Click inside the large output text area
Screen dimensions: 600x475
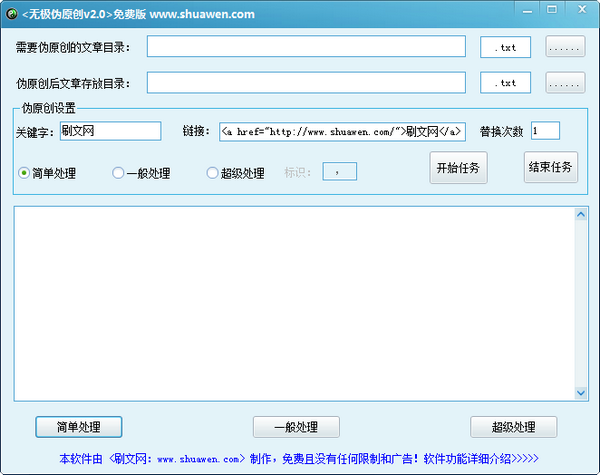[295, 304]
